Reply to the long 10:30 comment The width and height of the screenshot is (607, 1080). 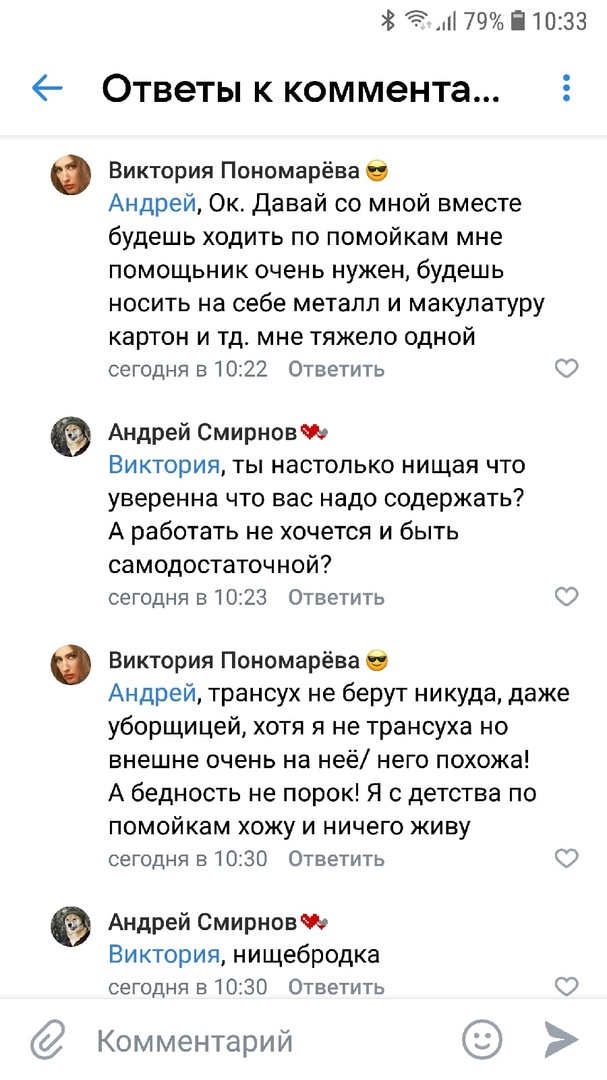pyautogui.click(x=336, y=858)
